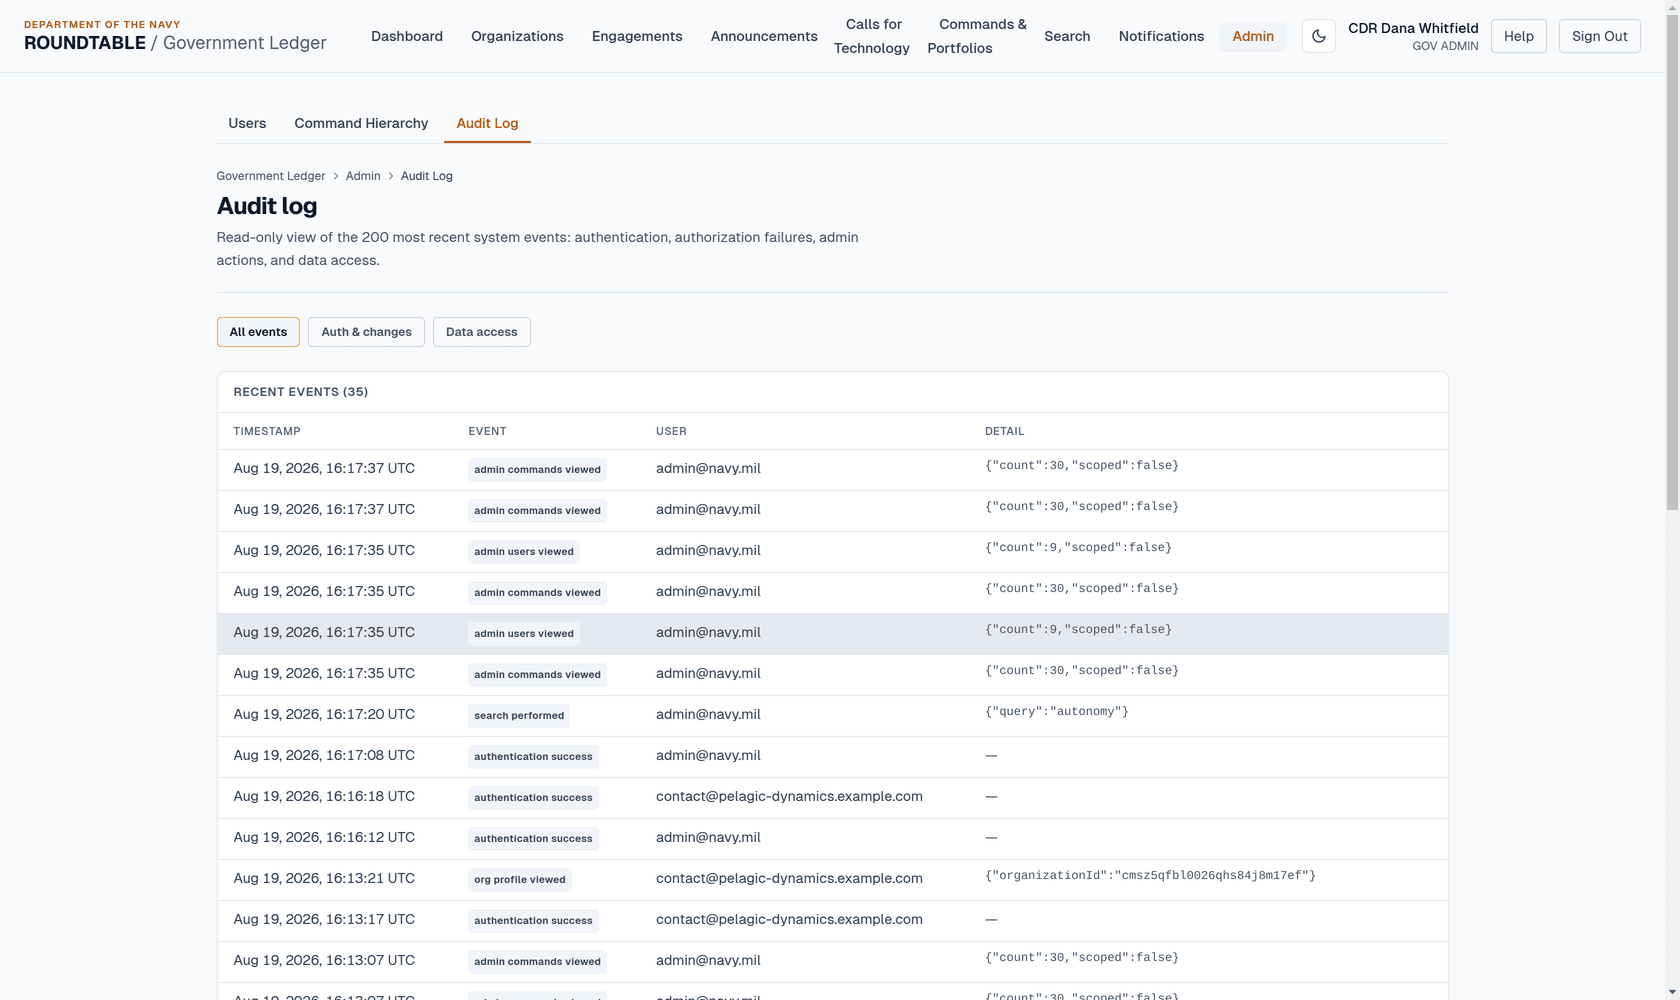
Task: Click timestamp Aug 19, 2026, 16:17:20 UTC
Action: click(324, 714)
